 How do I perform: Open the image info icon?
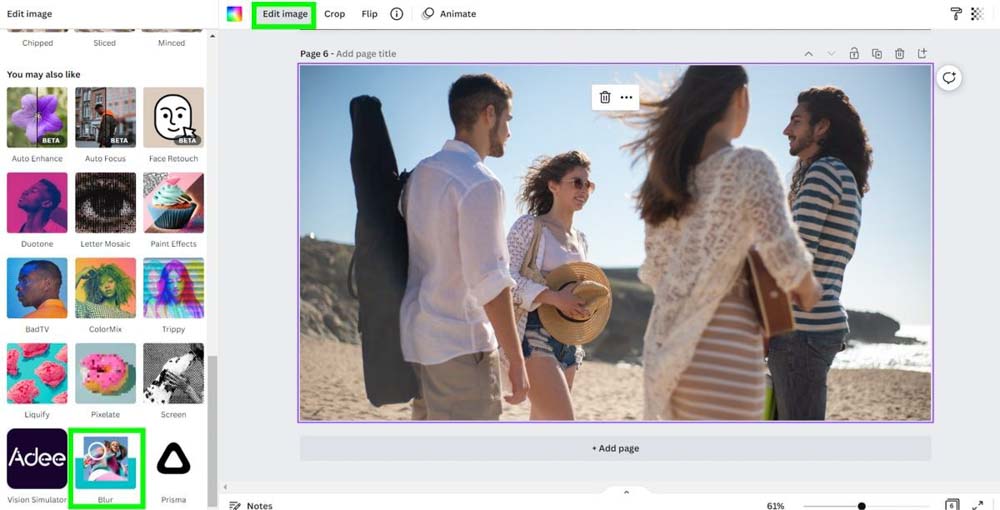click(397, 14)
